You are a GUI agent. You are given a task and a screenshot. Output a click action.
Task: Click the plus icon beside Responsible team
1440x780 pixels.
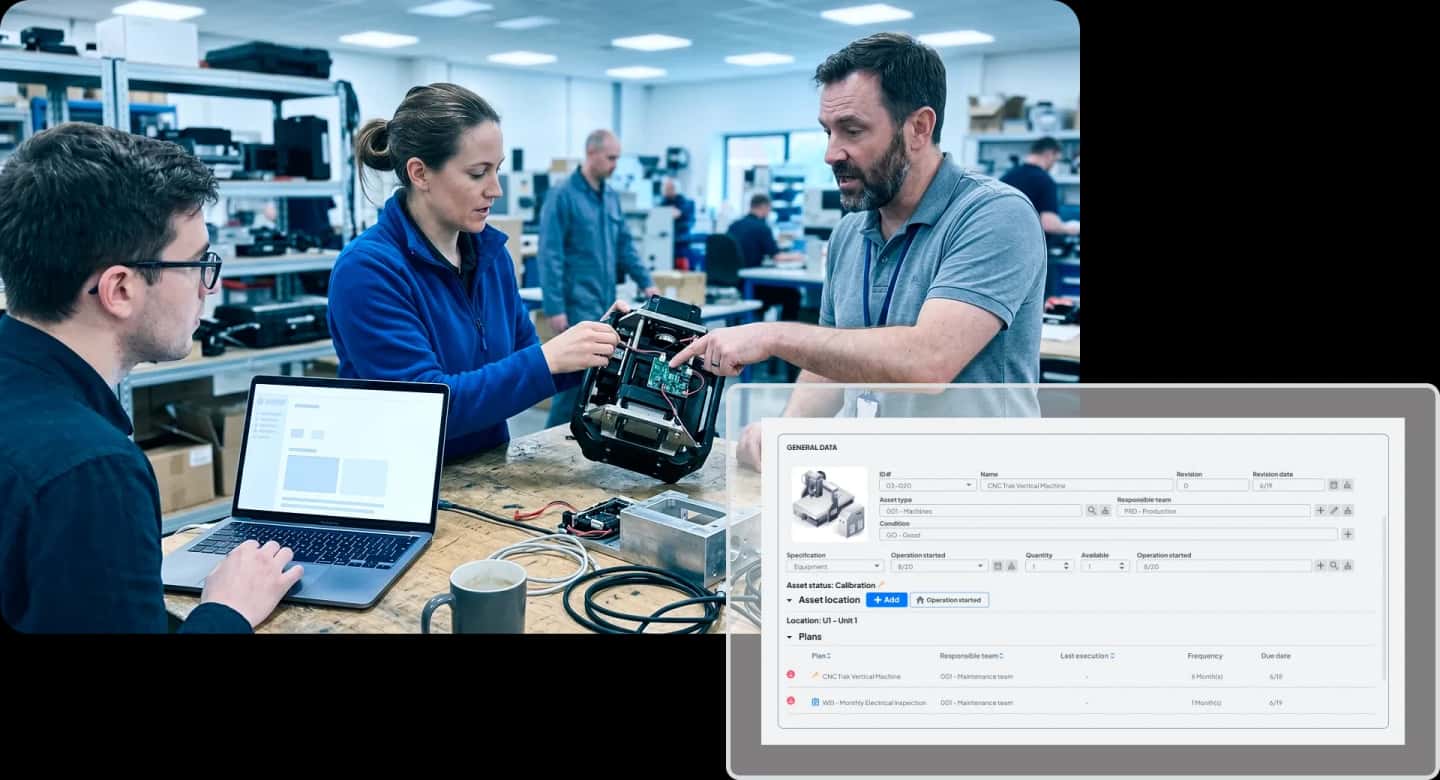(1320, 511)
